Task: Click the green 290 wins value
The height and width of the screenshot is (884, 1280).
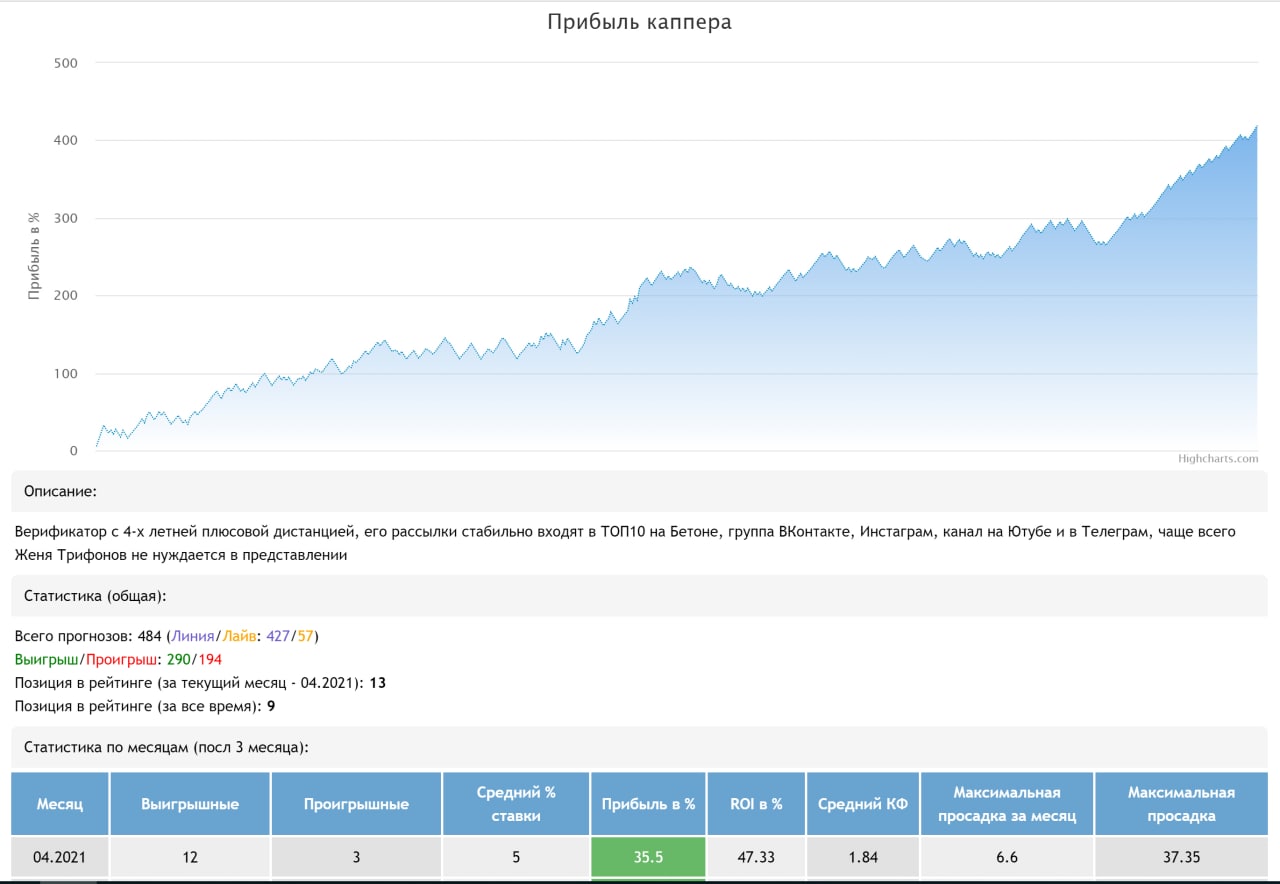Action: click(x=178, y=660)
